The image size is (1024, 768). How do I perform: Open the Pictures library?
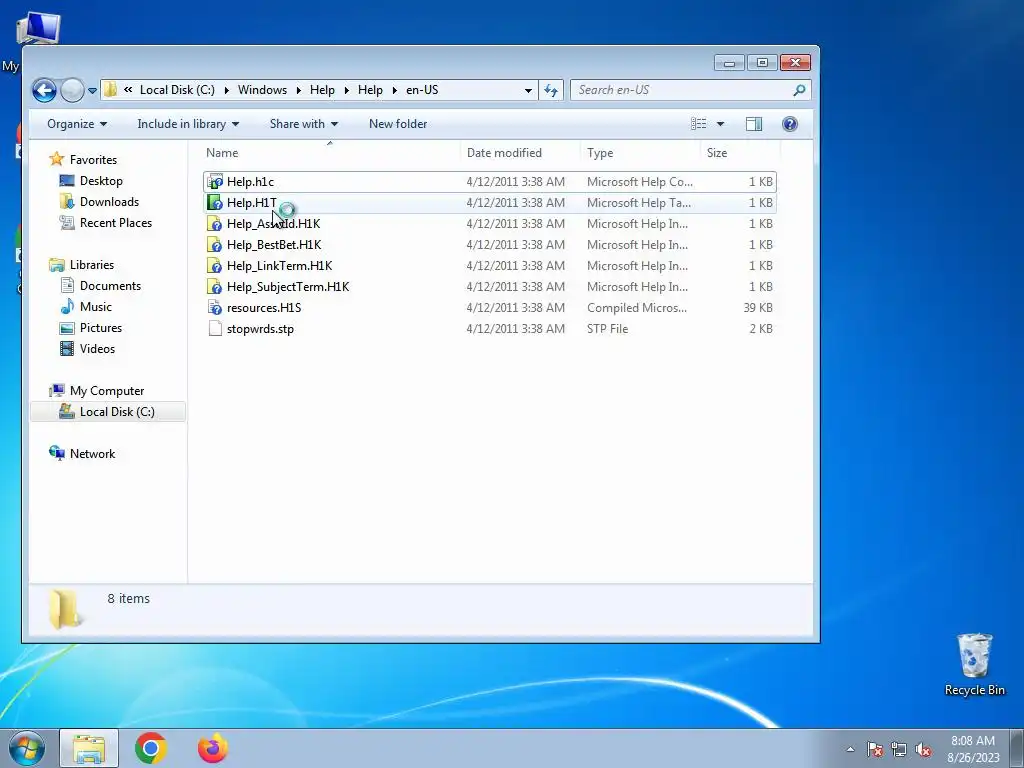(101, 327)
